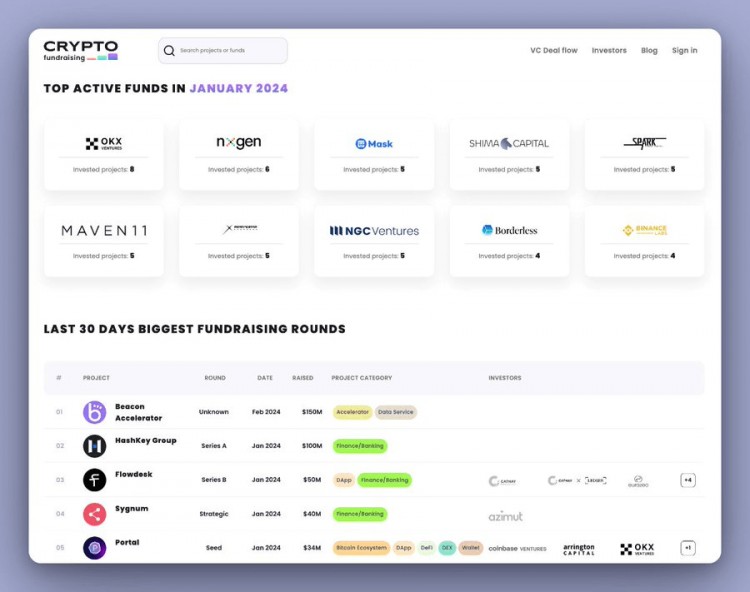Screen dimensions: 750x592
Task: Select the Accelerator category tag
Action: [352, 412]
